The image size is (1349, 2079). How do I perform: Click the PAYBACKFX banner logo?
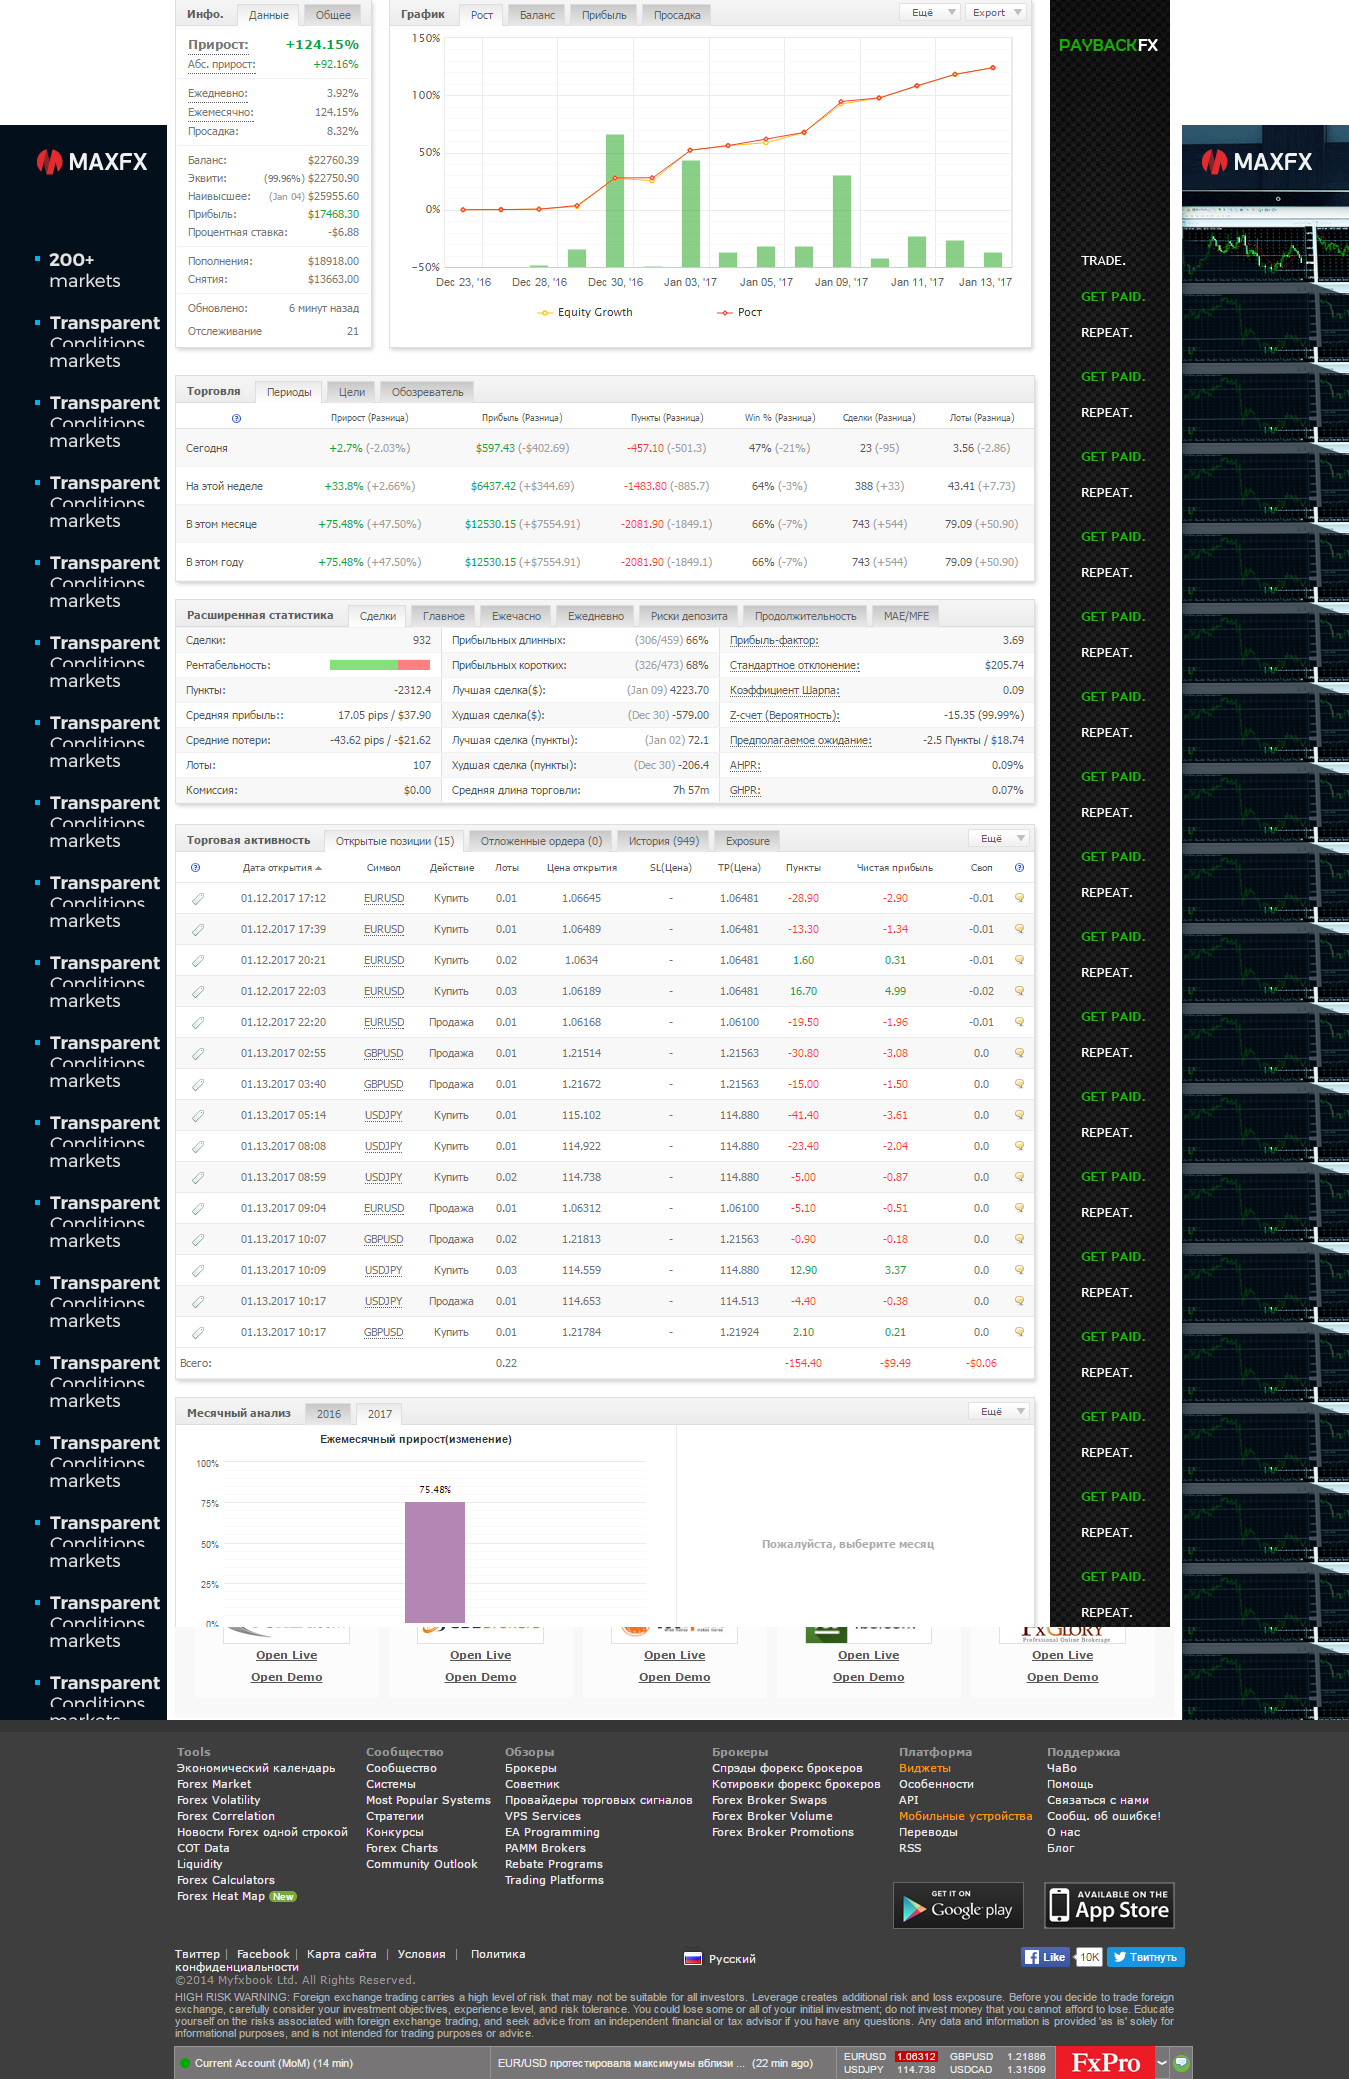click(x=1108, y=45)
